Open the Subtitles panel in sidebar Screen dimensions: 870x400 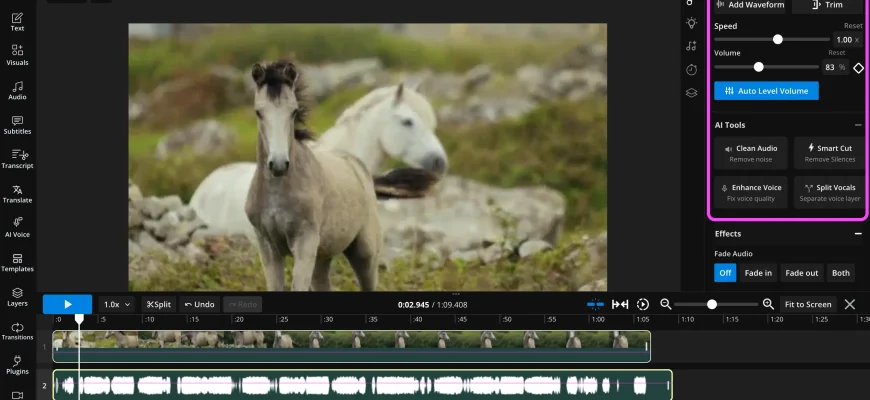click(x=17, y=124)
